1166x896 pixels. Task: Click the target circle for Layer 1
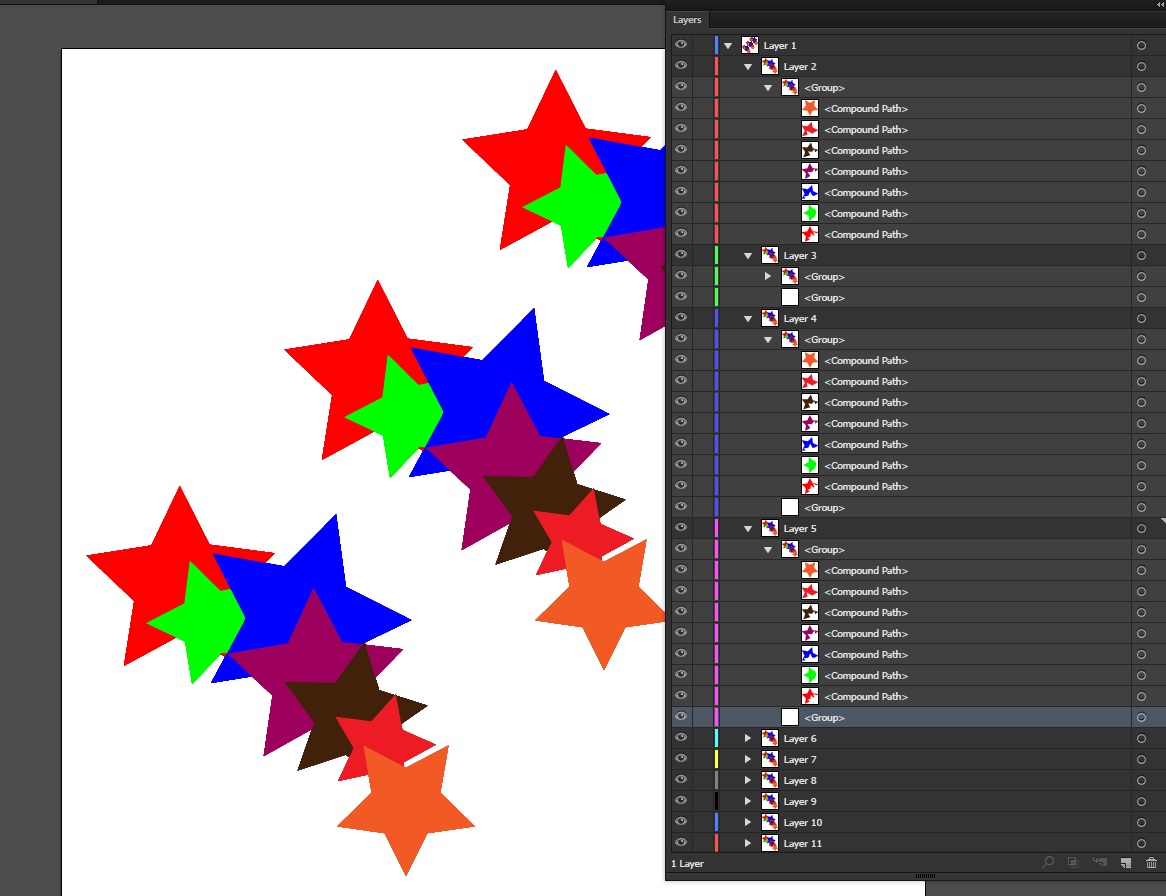1141,46
